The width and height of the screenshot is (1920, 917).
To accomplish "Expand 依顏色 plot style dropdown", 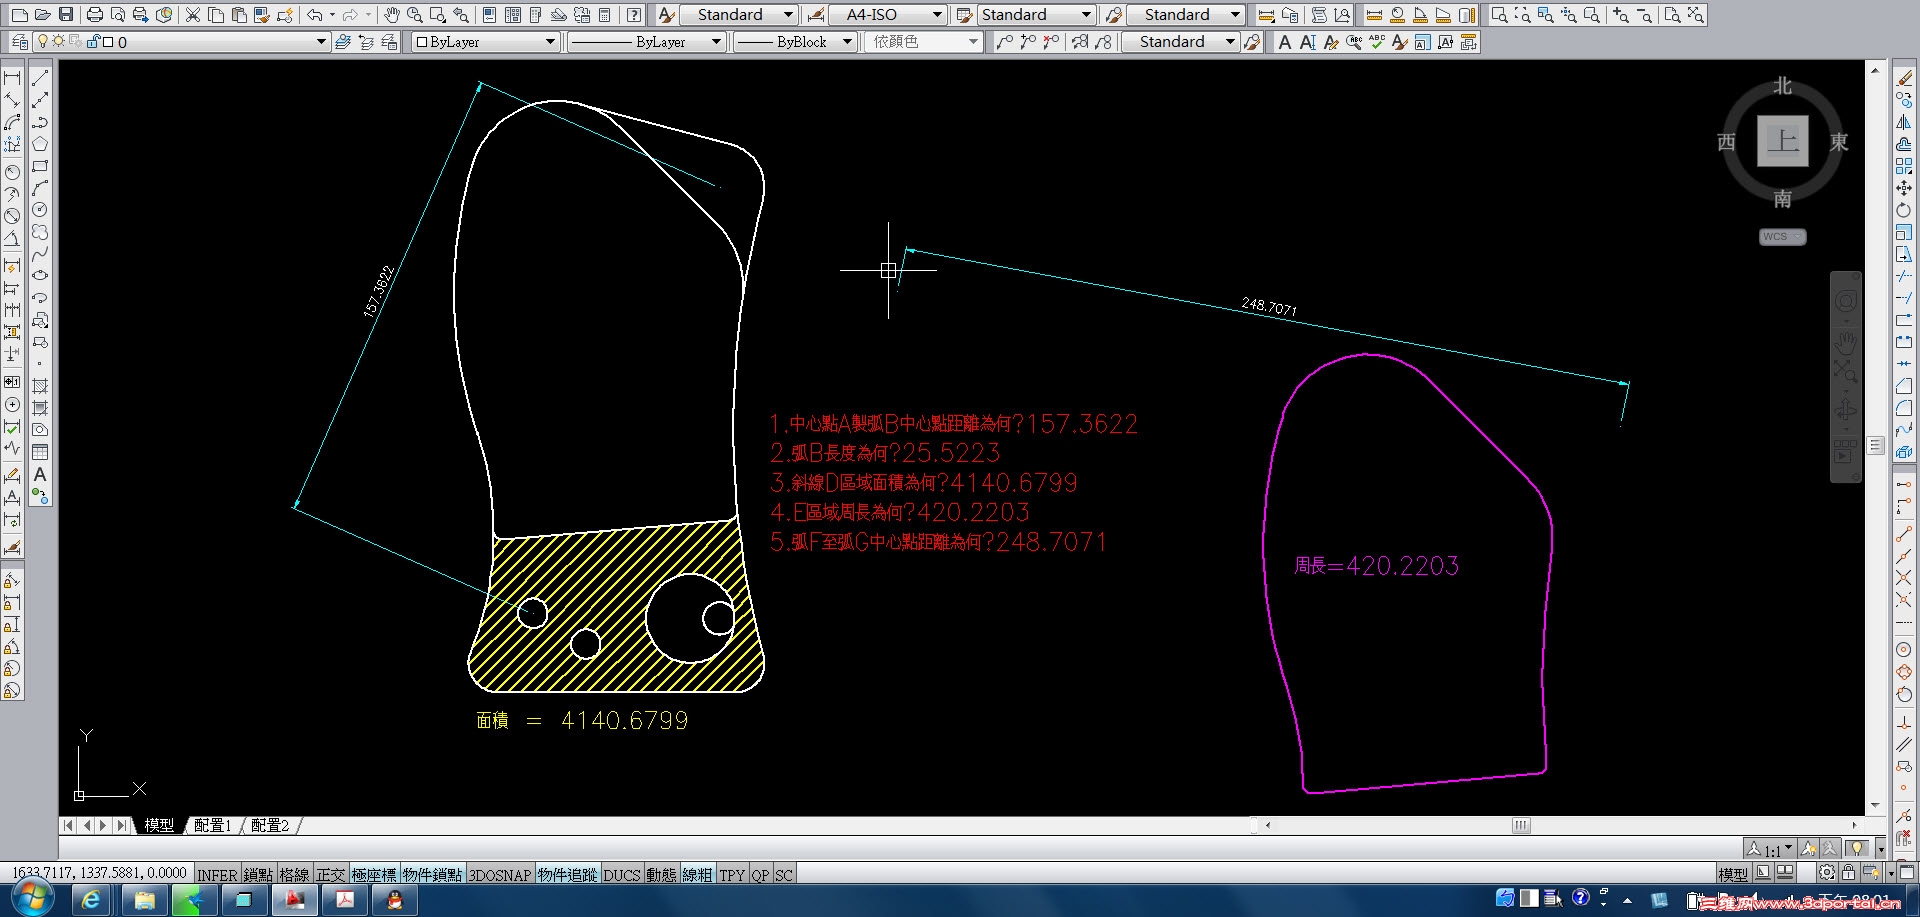I will [x=974, y=42].
